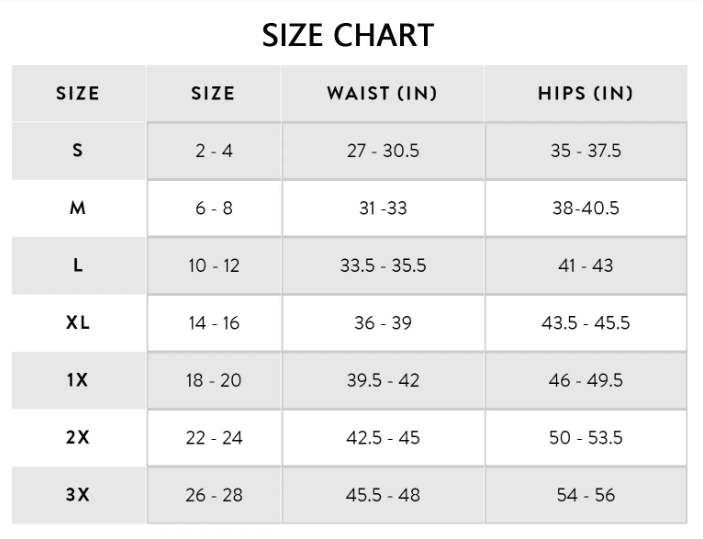Screen dimensions: 703x539
Task: Select the HIPS (IN) column header
Action: coord(585,94)
